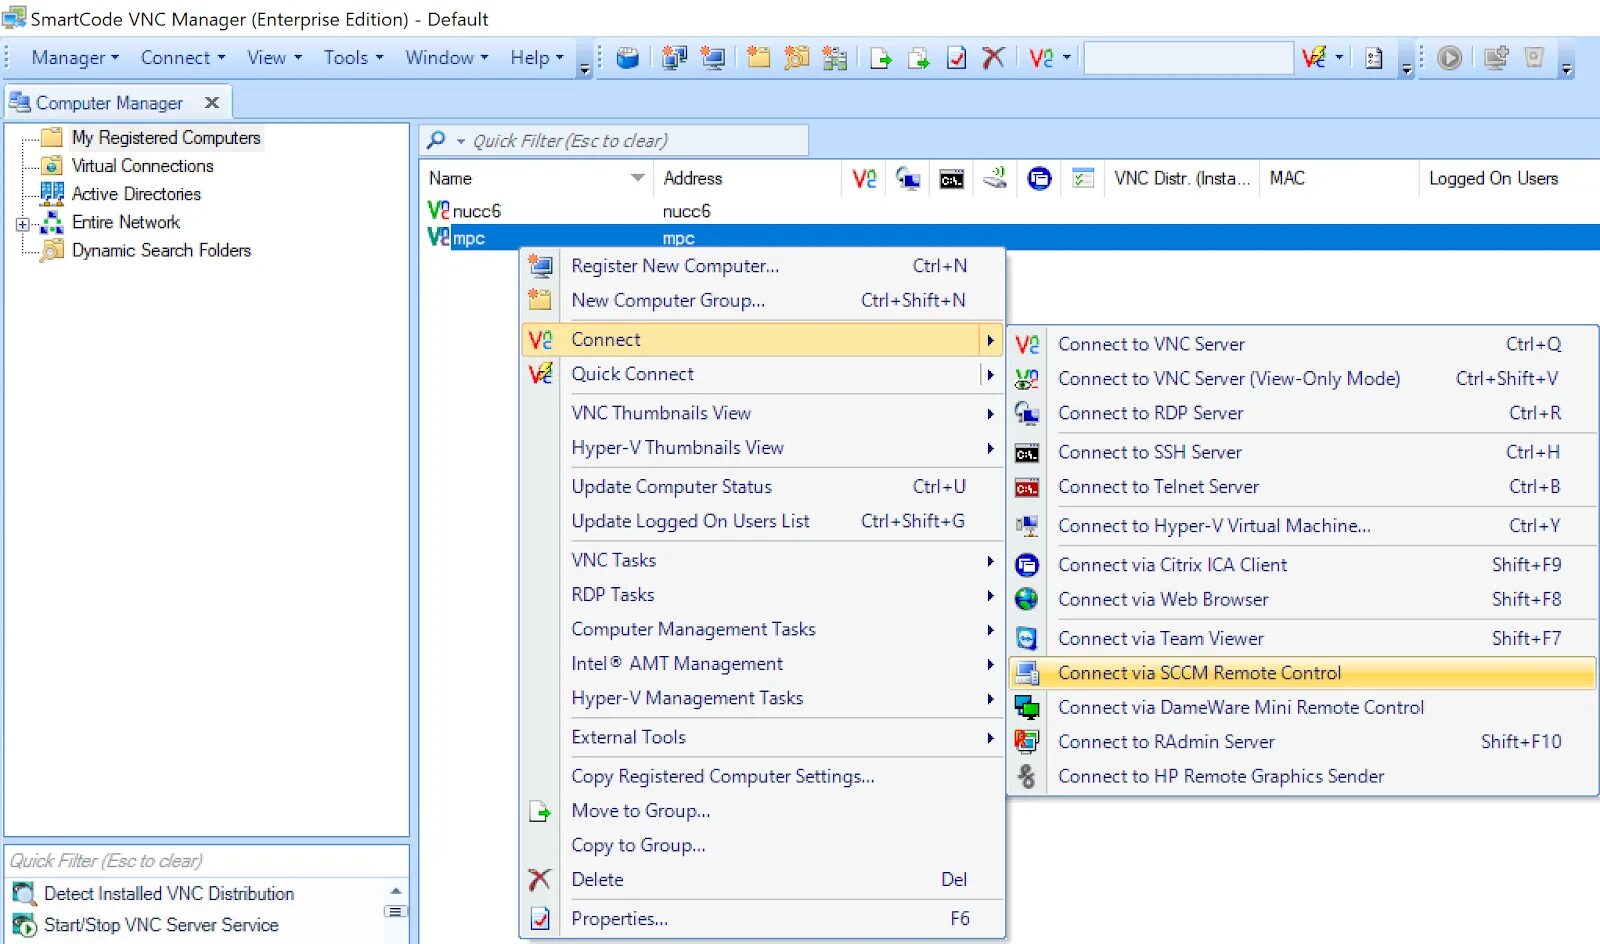Click the VNC connect toolbar icon

[x=1041, y=58]
